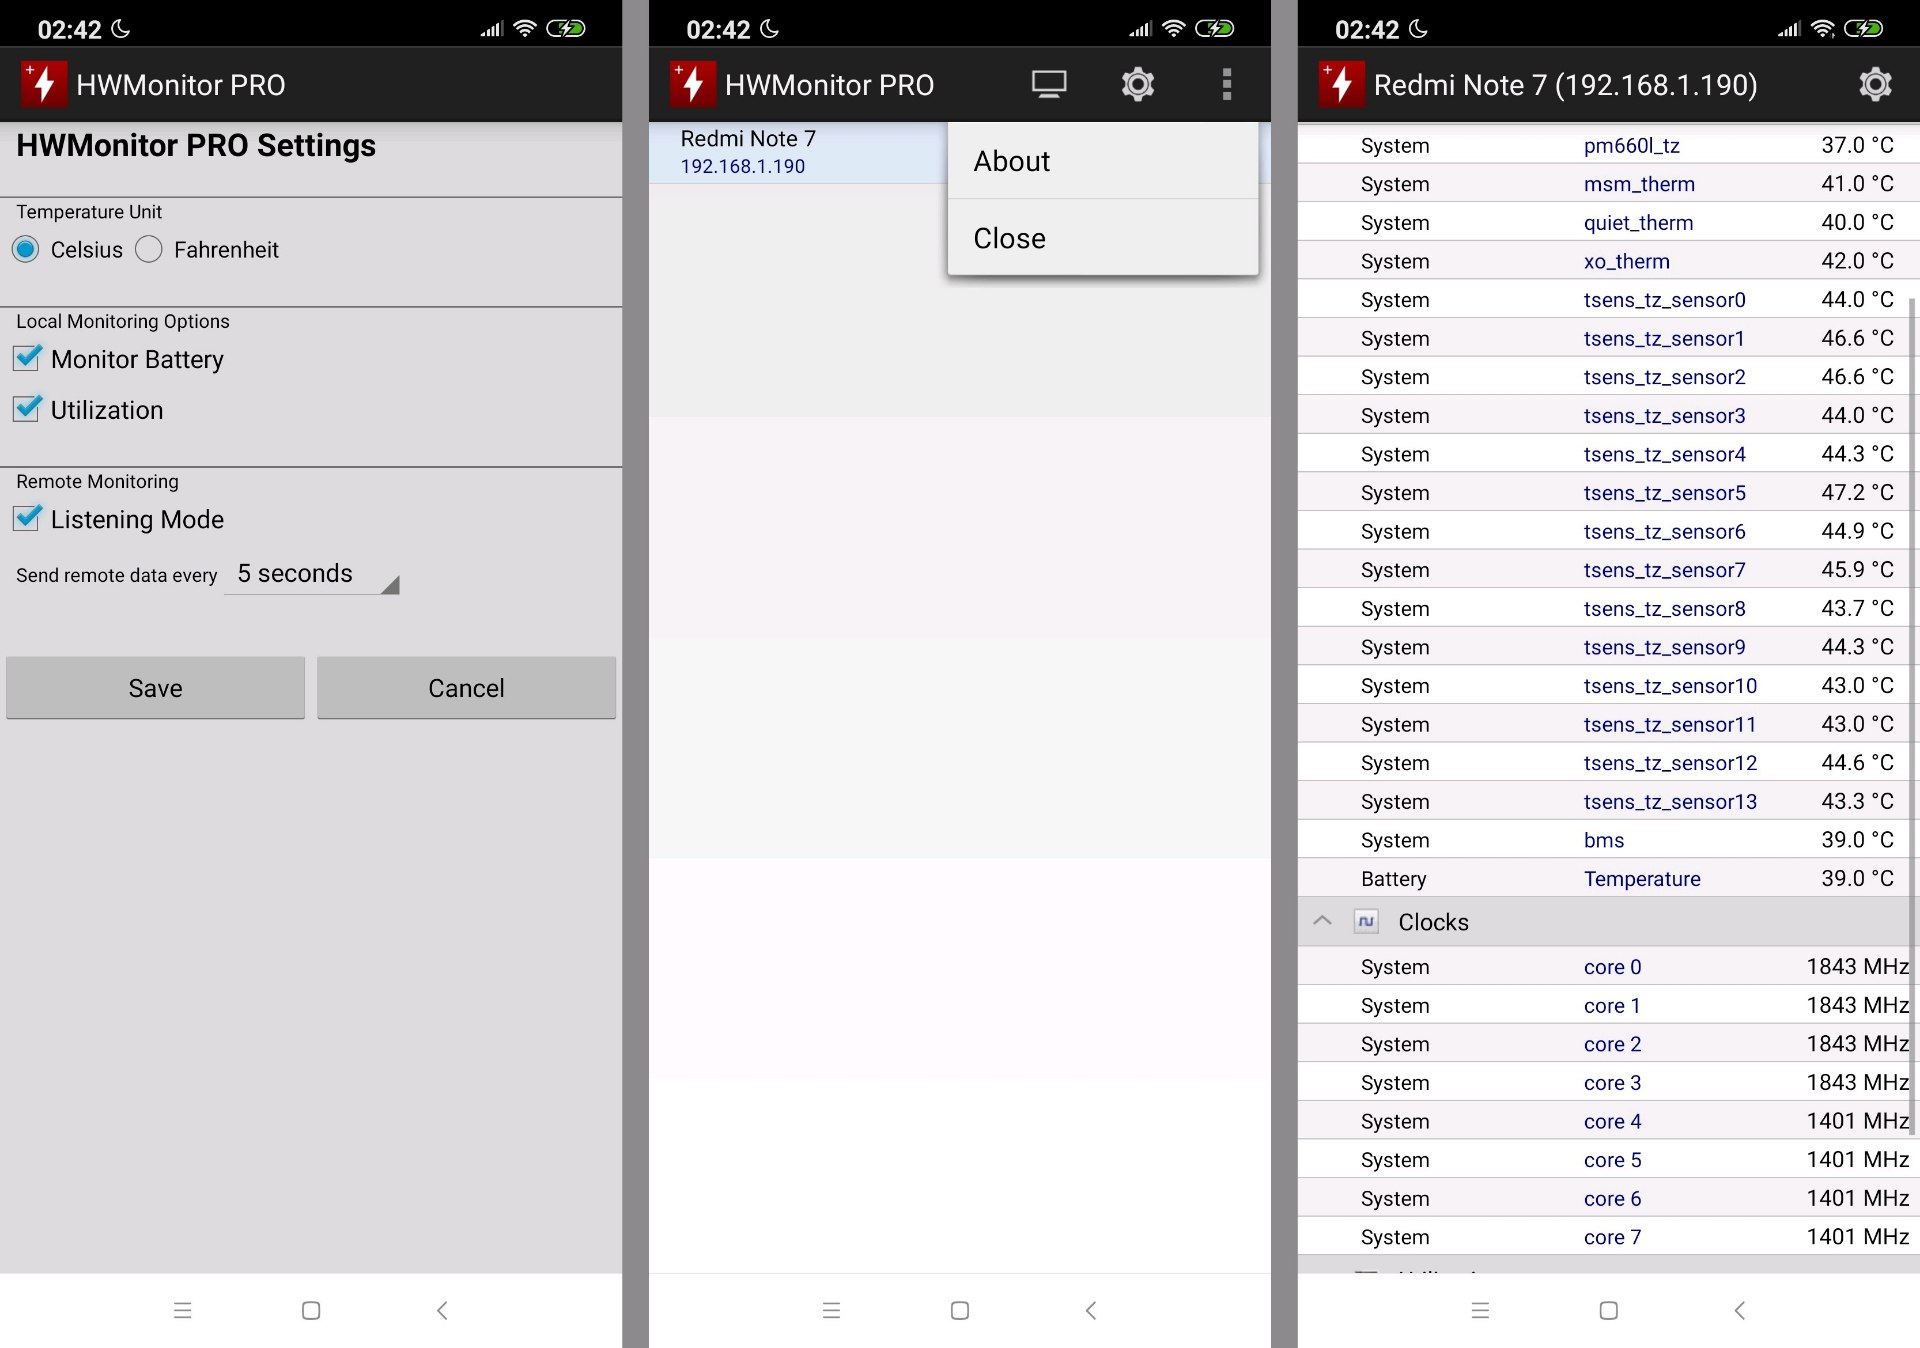
Task: Tap battery charging icon on right phone
Action: 1864,28
